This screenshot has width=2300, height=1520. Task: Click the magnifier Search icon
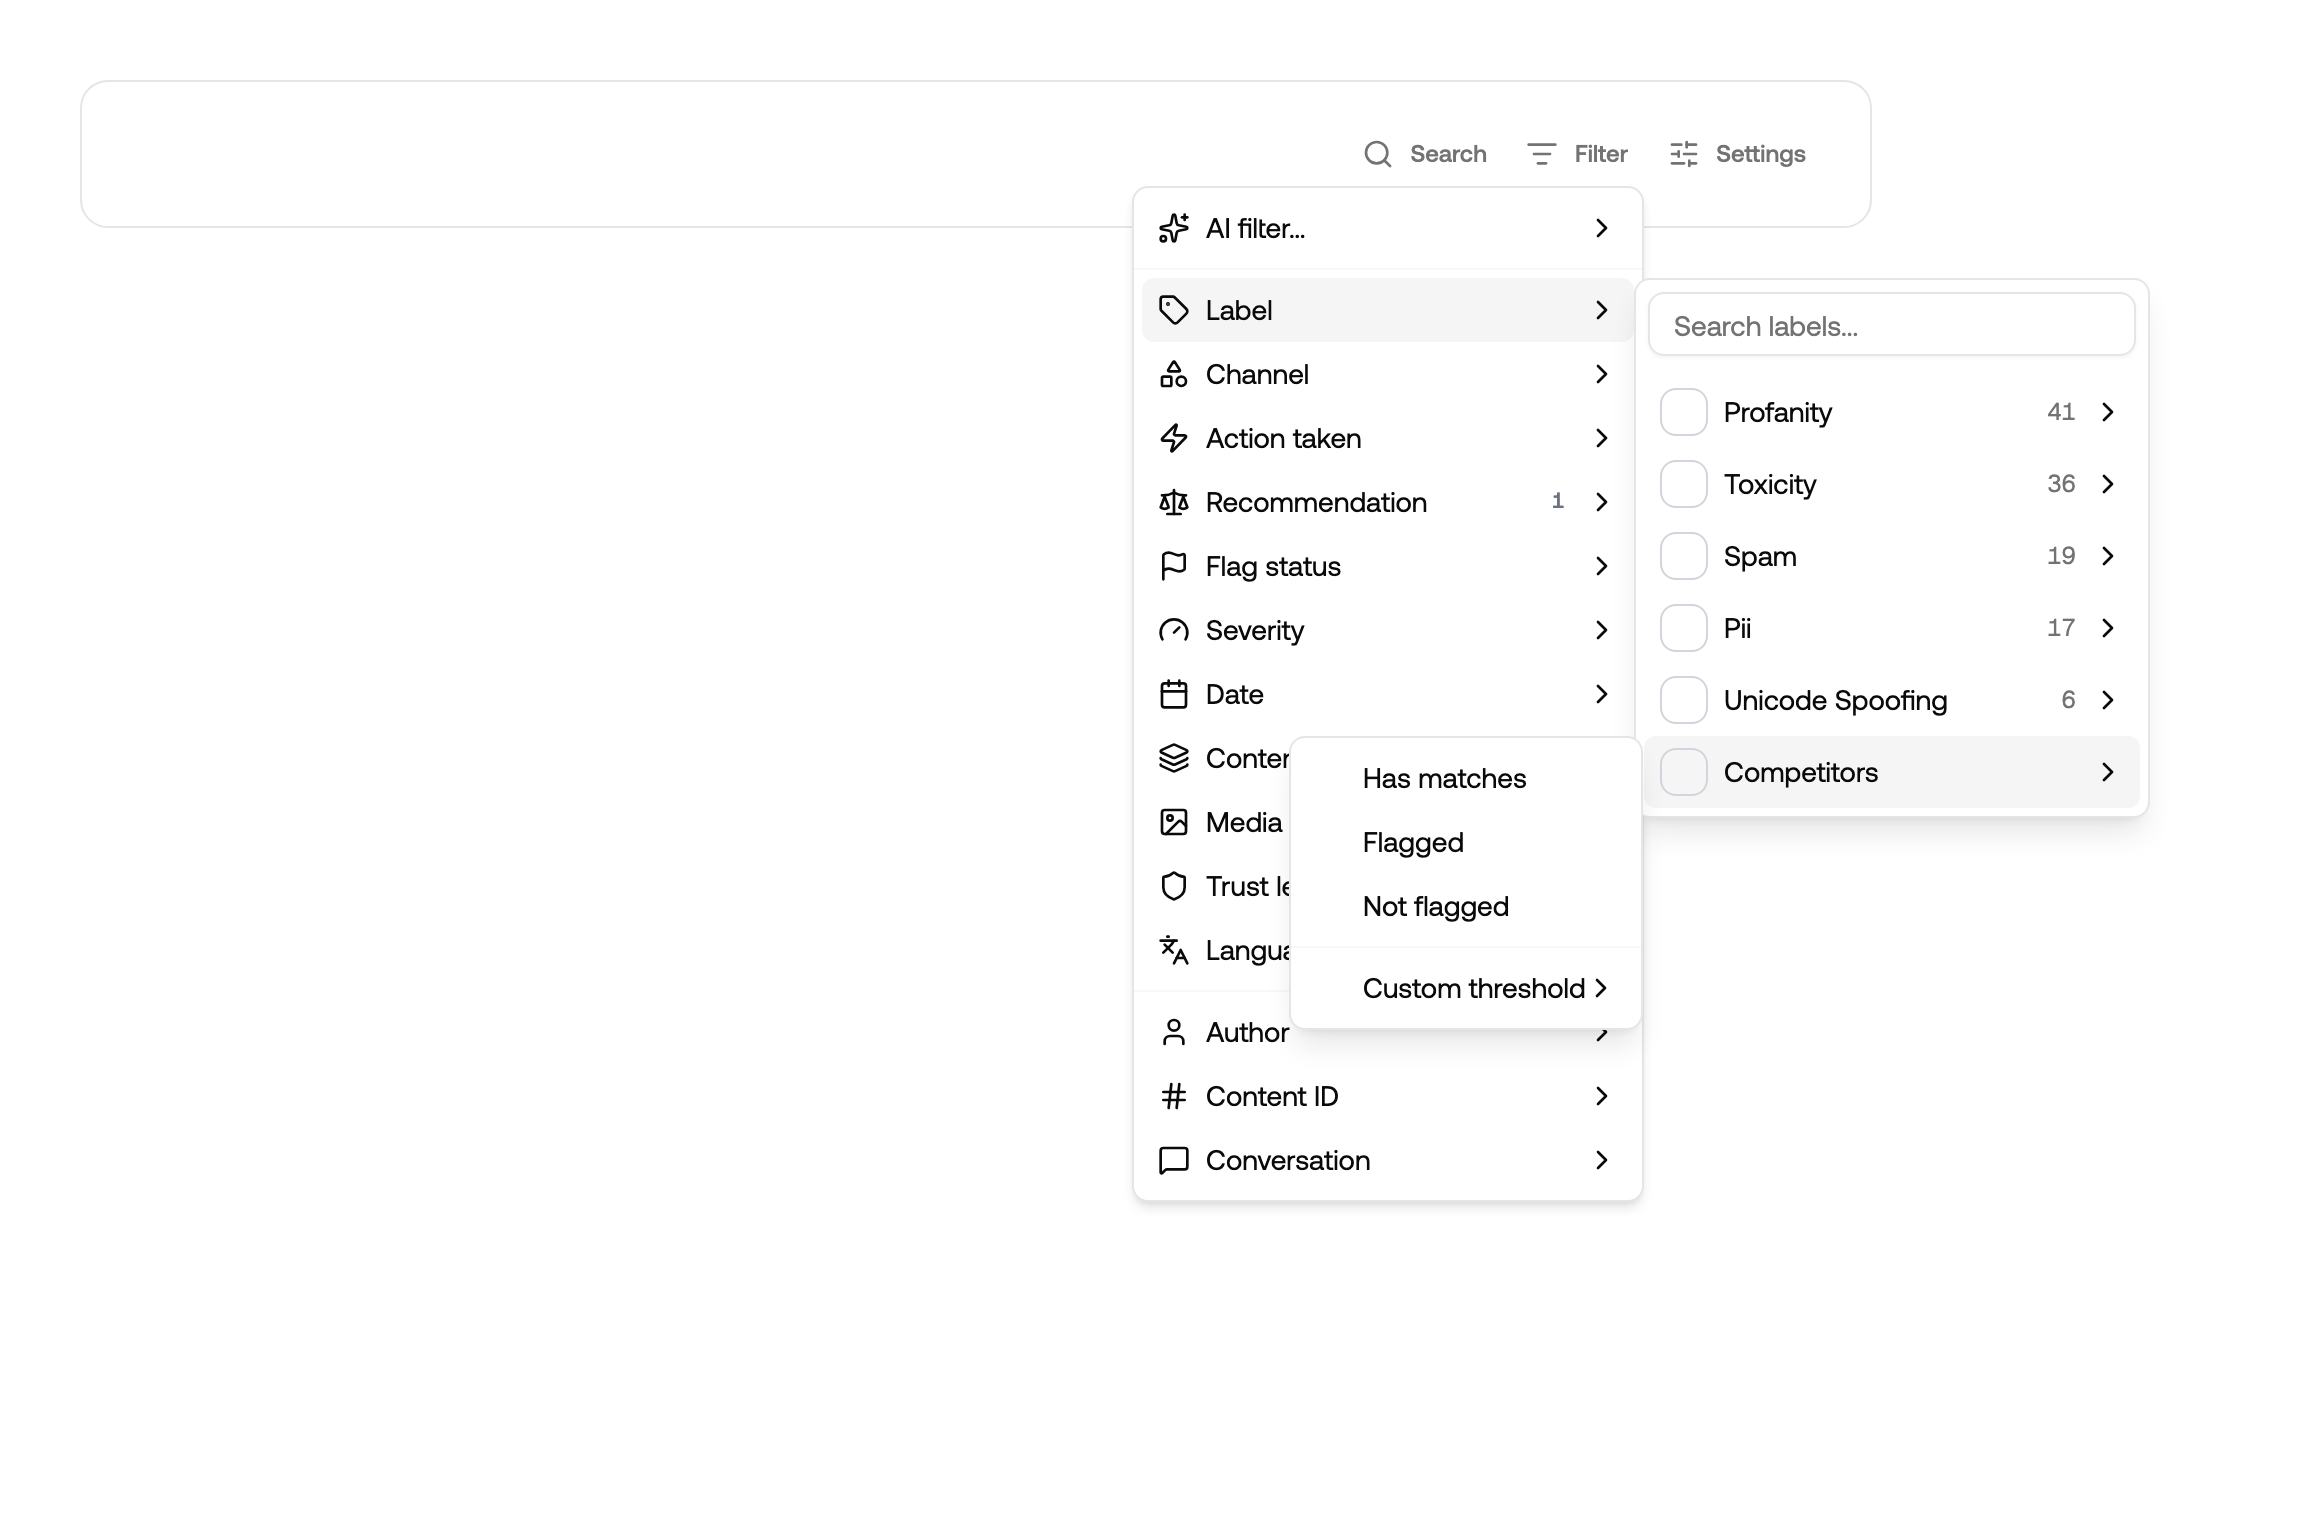point(1377,154)
